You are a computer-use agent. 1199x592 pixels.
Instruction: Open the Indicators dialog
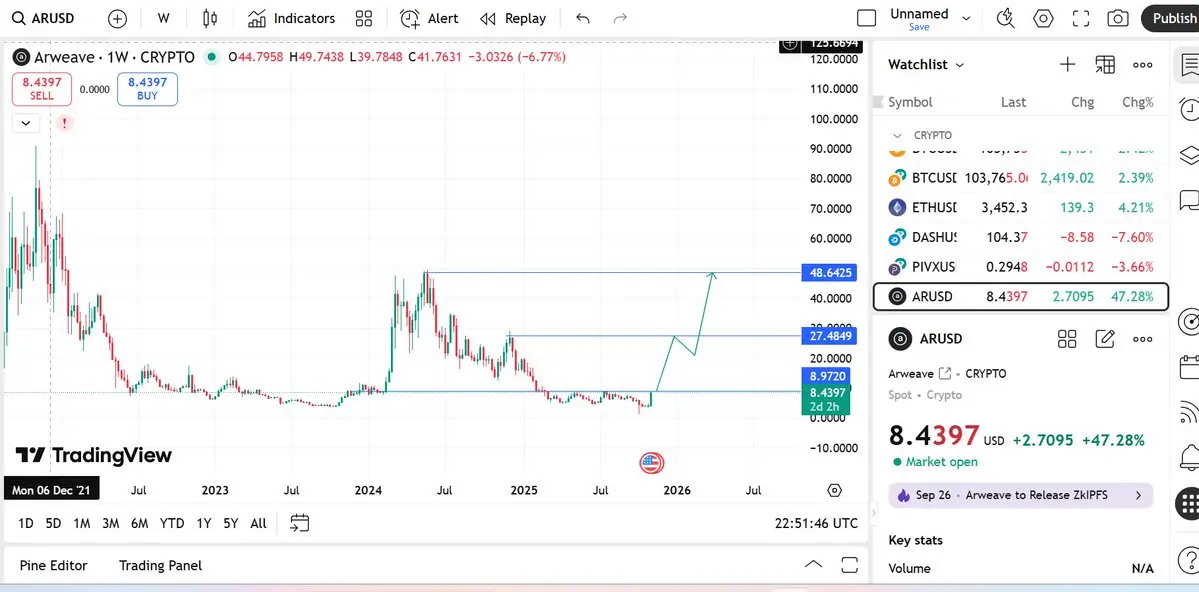[x=291, y=18]
